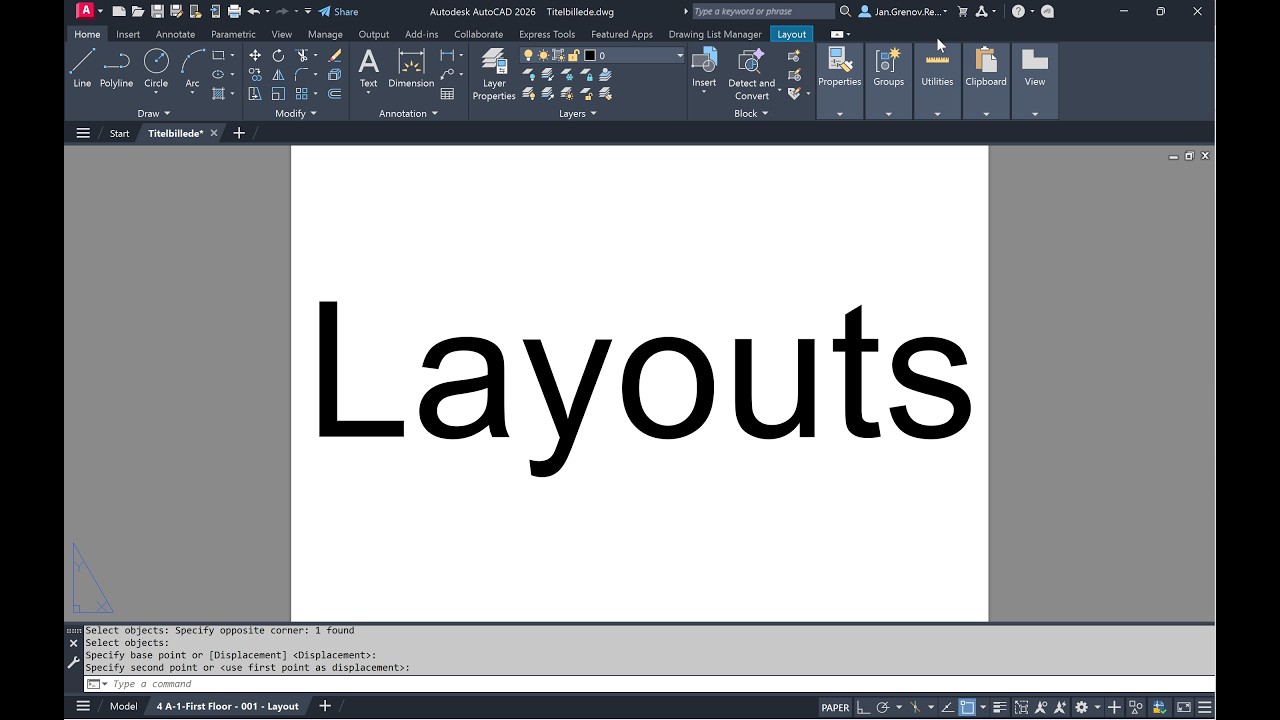Open the Parametric ribbon tab
The width and height of the screenshot is (1280, 720).
(233, 34)
